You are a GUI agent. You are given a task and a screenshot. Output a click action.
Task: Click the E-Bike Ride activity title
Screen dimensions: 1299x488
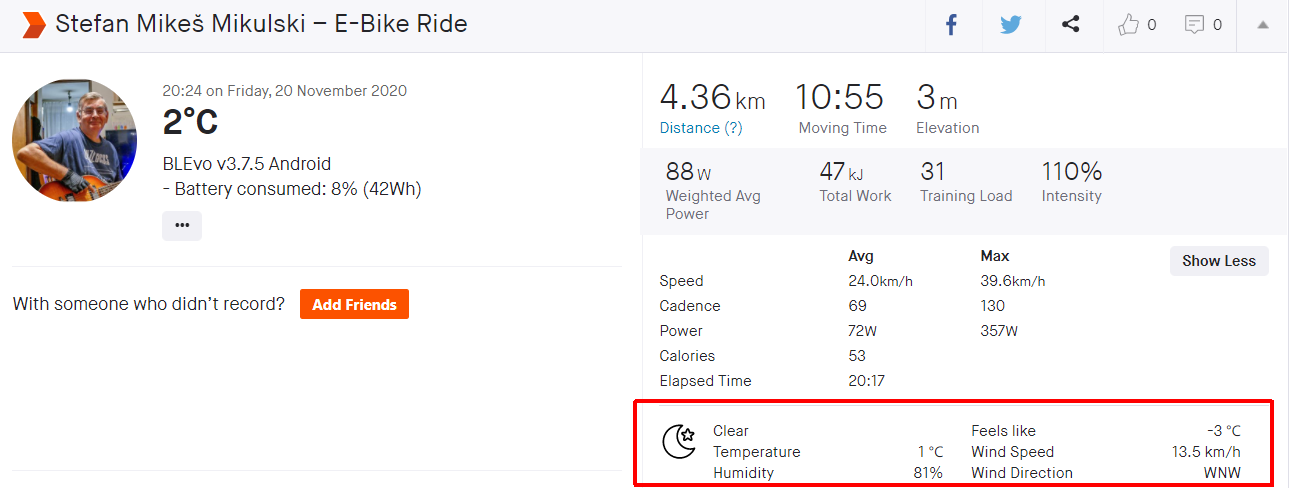pyautogui.click(x=261, y=24)
